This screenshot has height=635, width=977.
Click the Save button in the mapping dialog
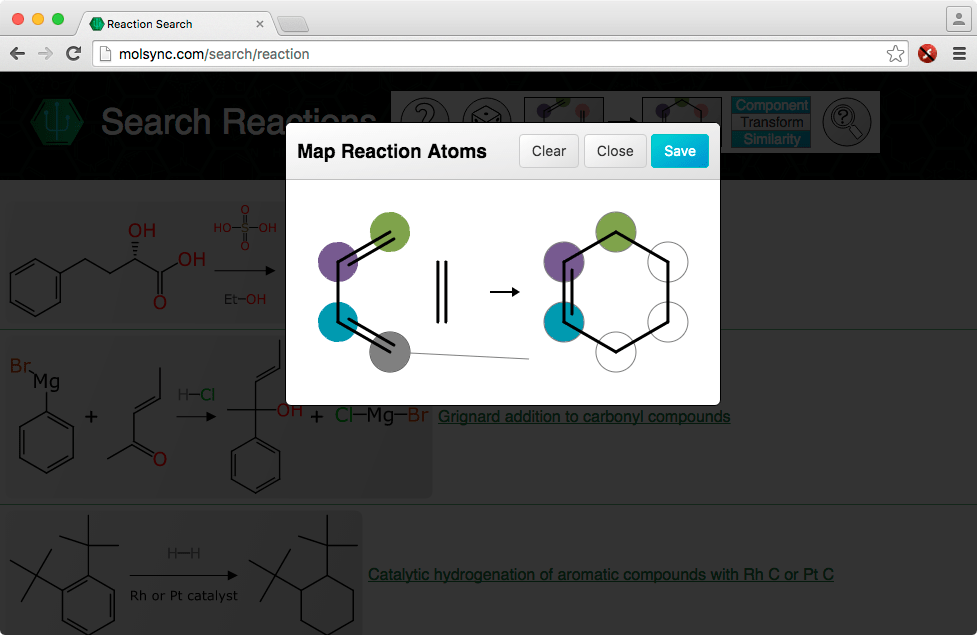click(679, 151)
